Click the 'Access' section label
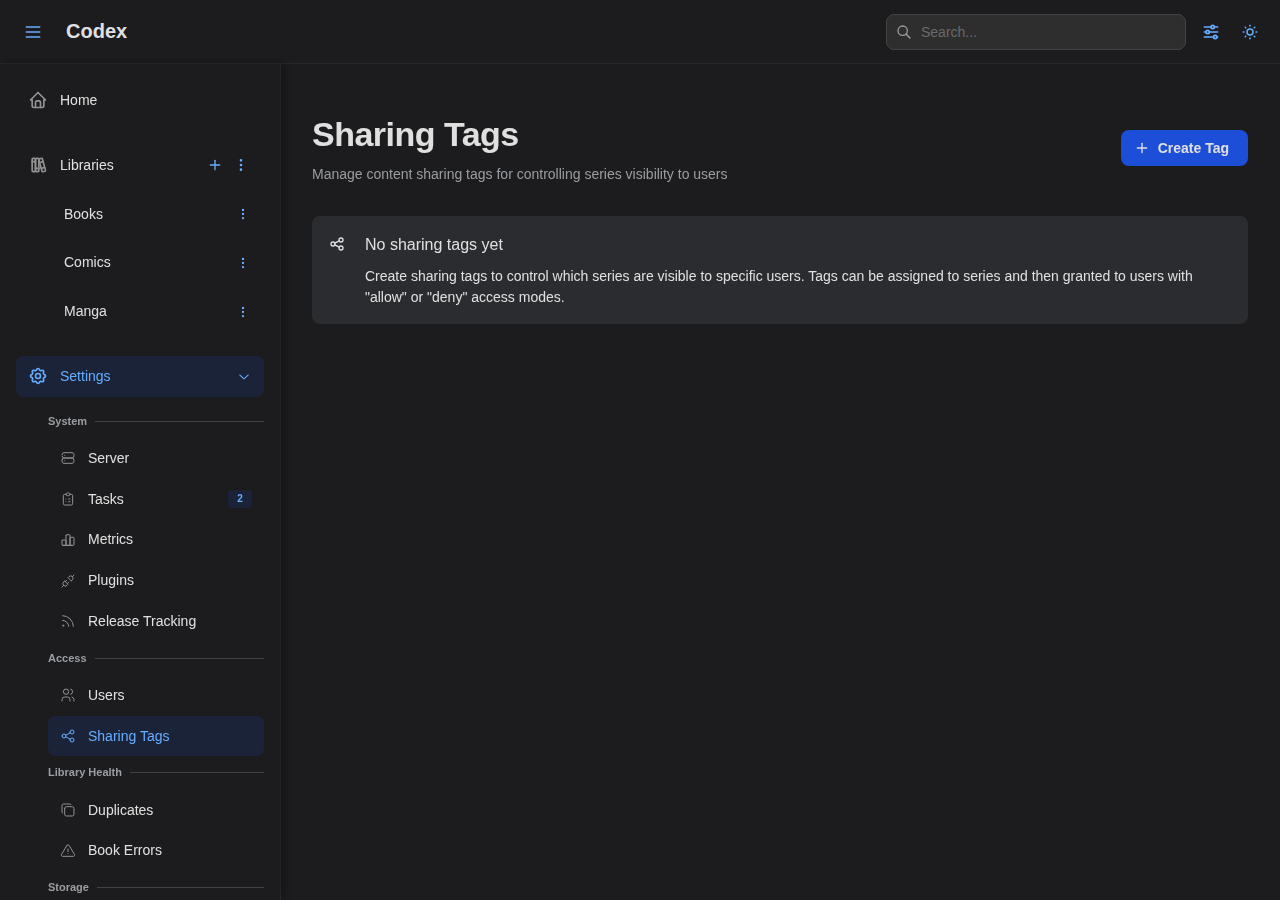Image resolution: width=1280 pixels, height=900 pixels. pos(67,658)
